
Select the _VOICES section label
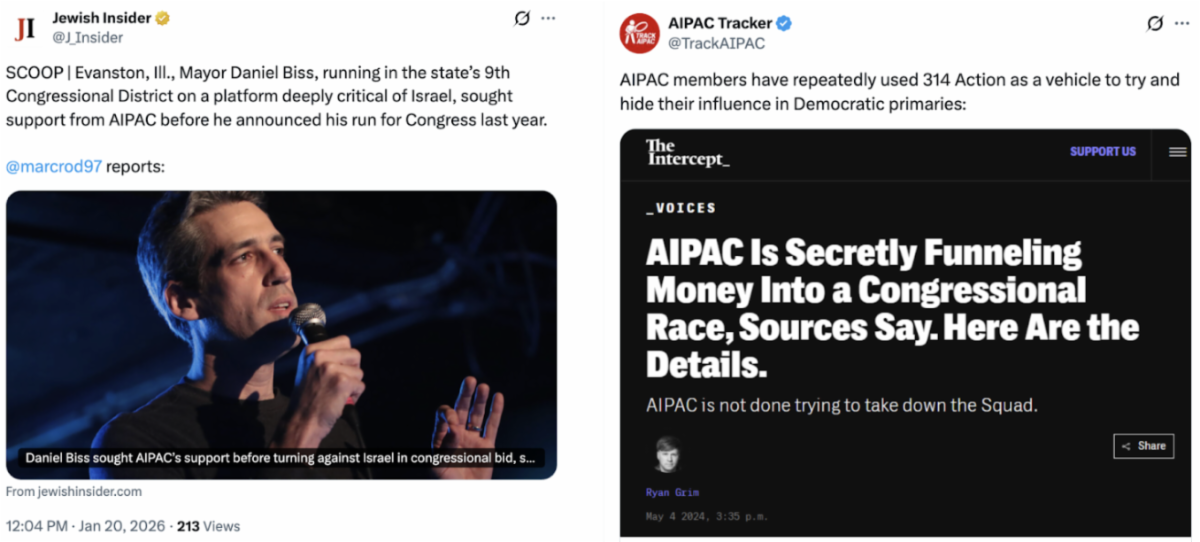[x=681, y=208]
